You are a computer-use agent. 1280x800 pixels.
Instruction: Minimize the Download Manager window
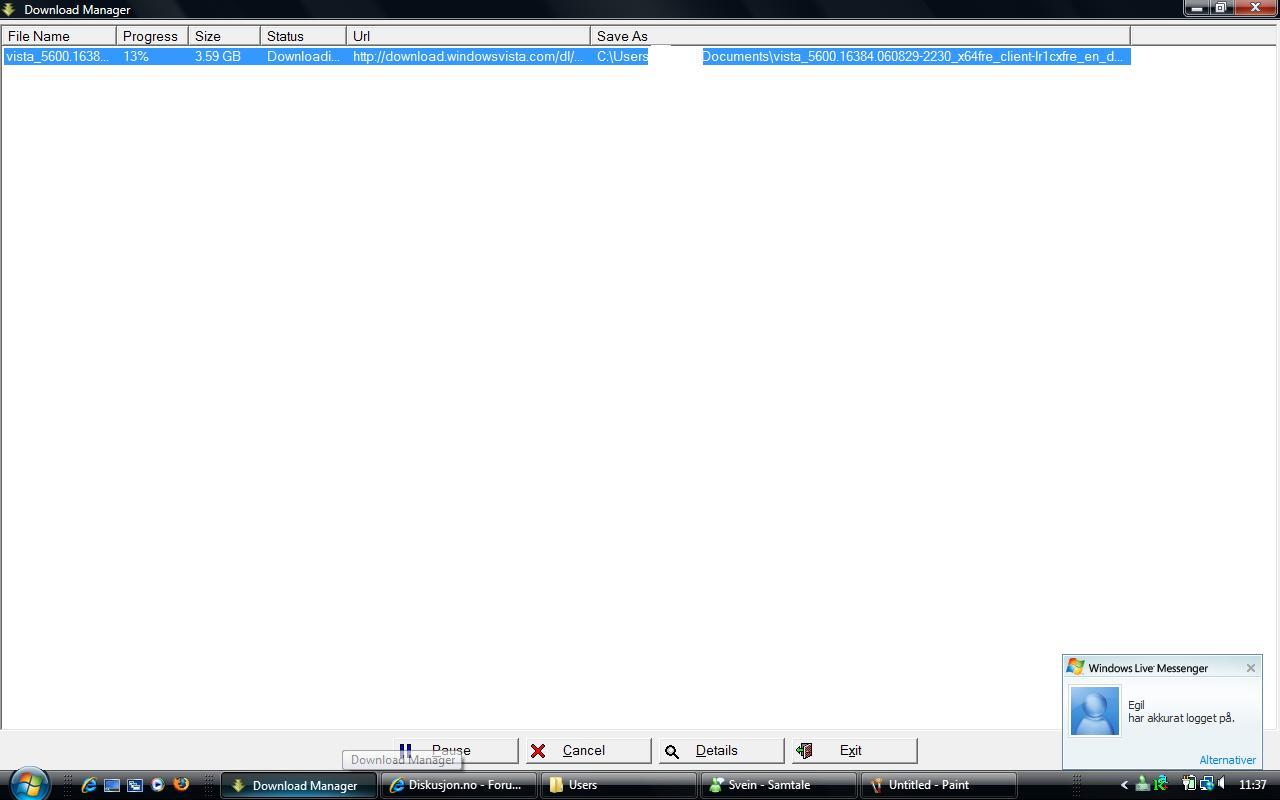point(1196,8)
